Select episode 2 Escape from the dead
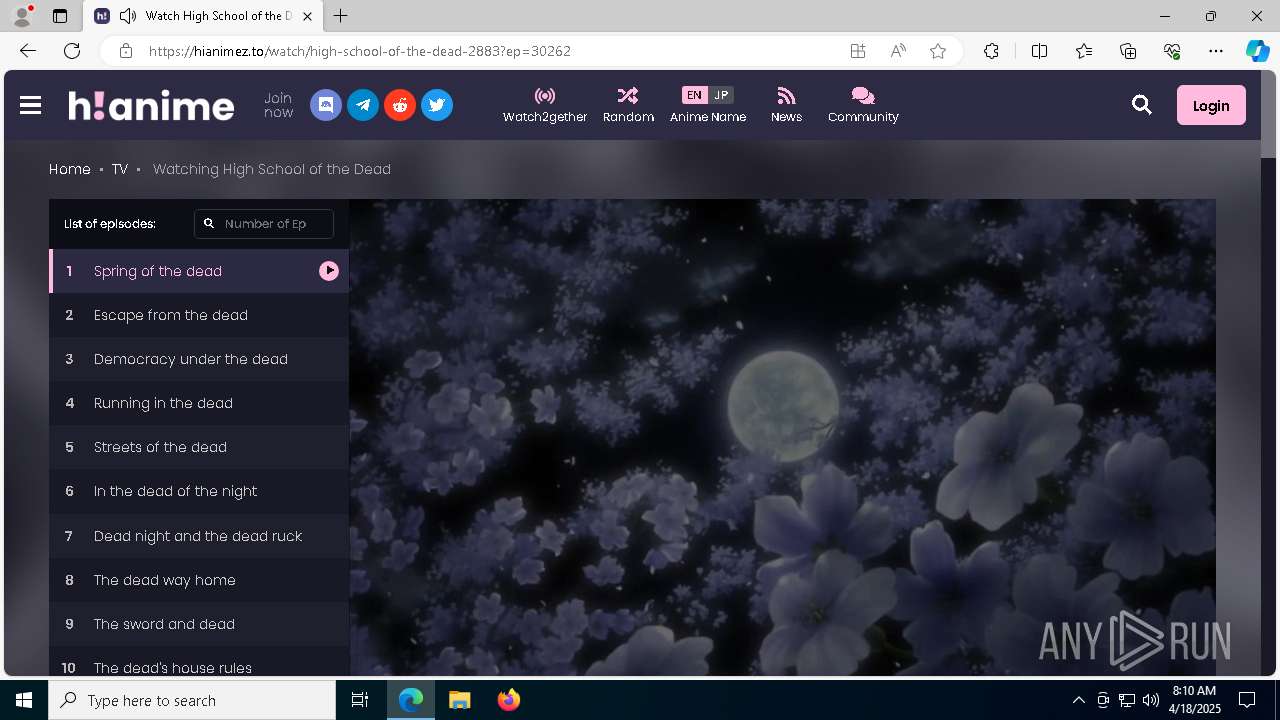This screenshot has width=1280, height=720. coord(199,315)
